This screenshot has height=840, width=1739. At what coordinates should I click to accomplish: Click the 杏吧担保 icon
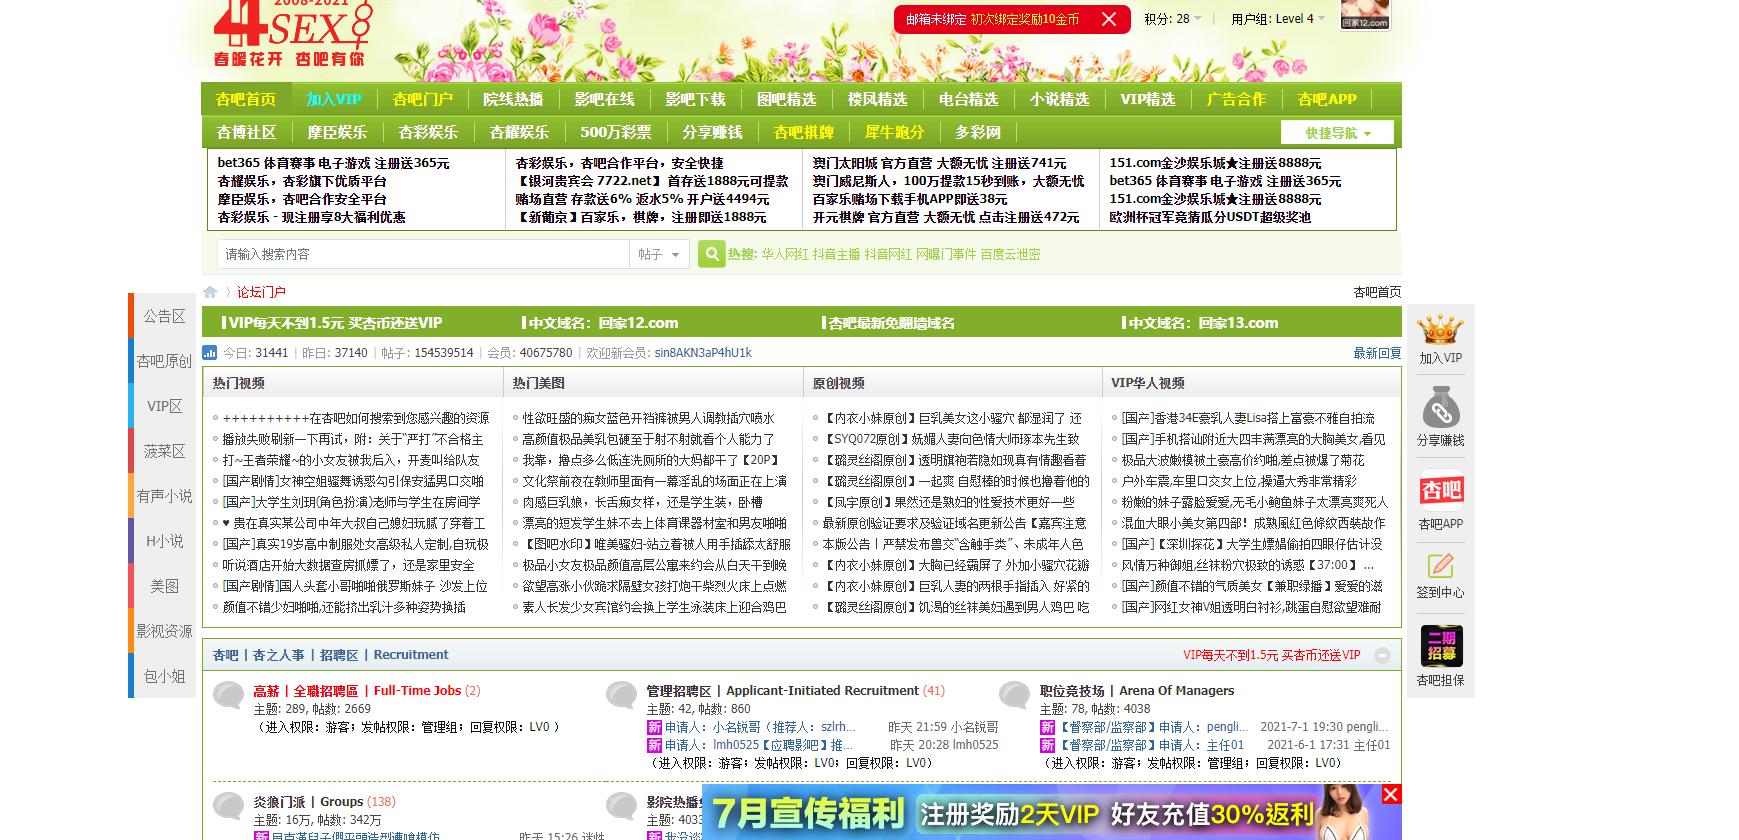1440,647
